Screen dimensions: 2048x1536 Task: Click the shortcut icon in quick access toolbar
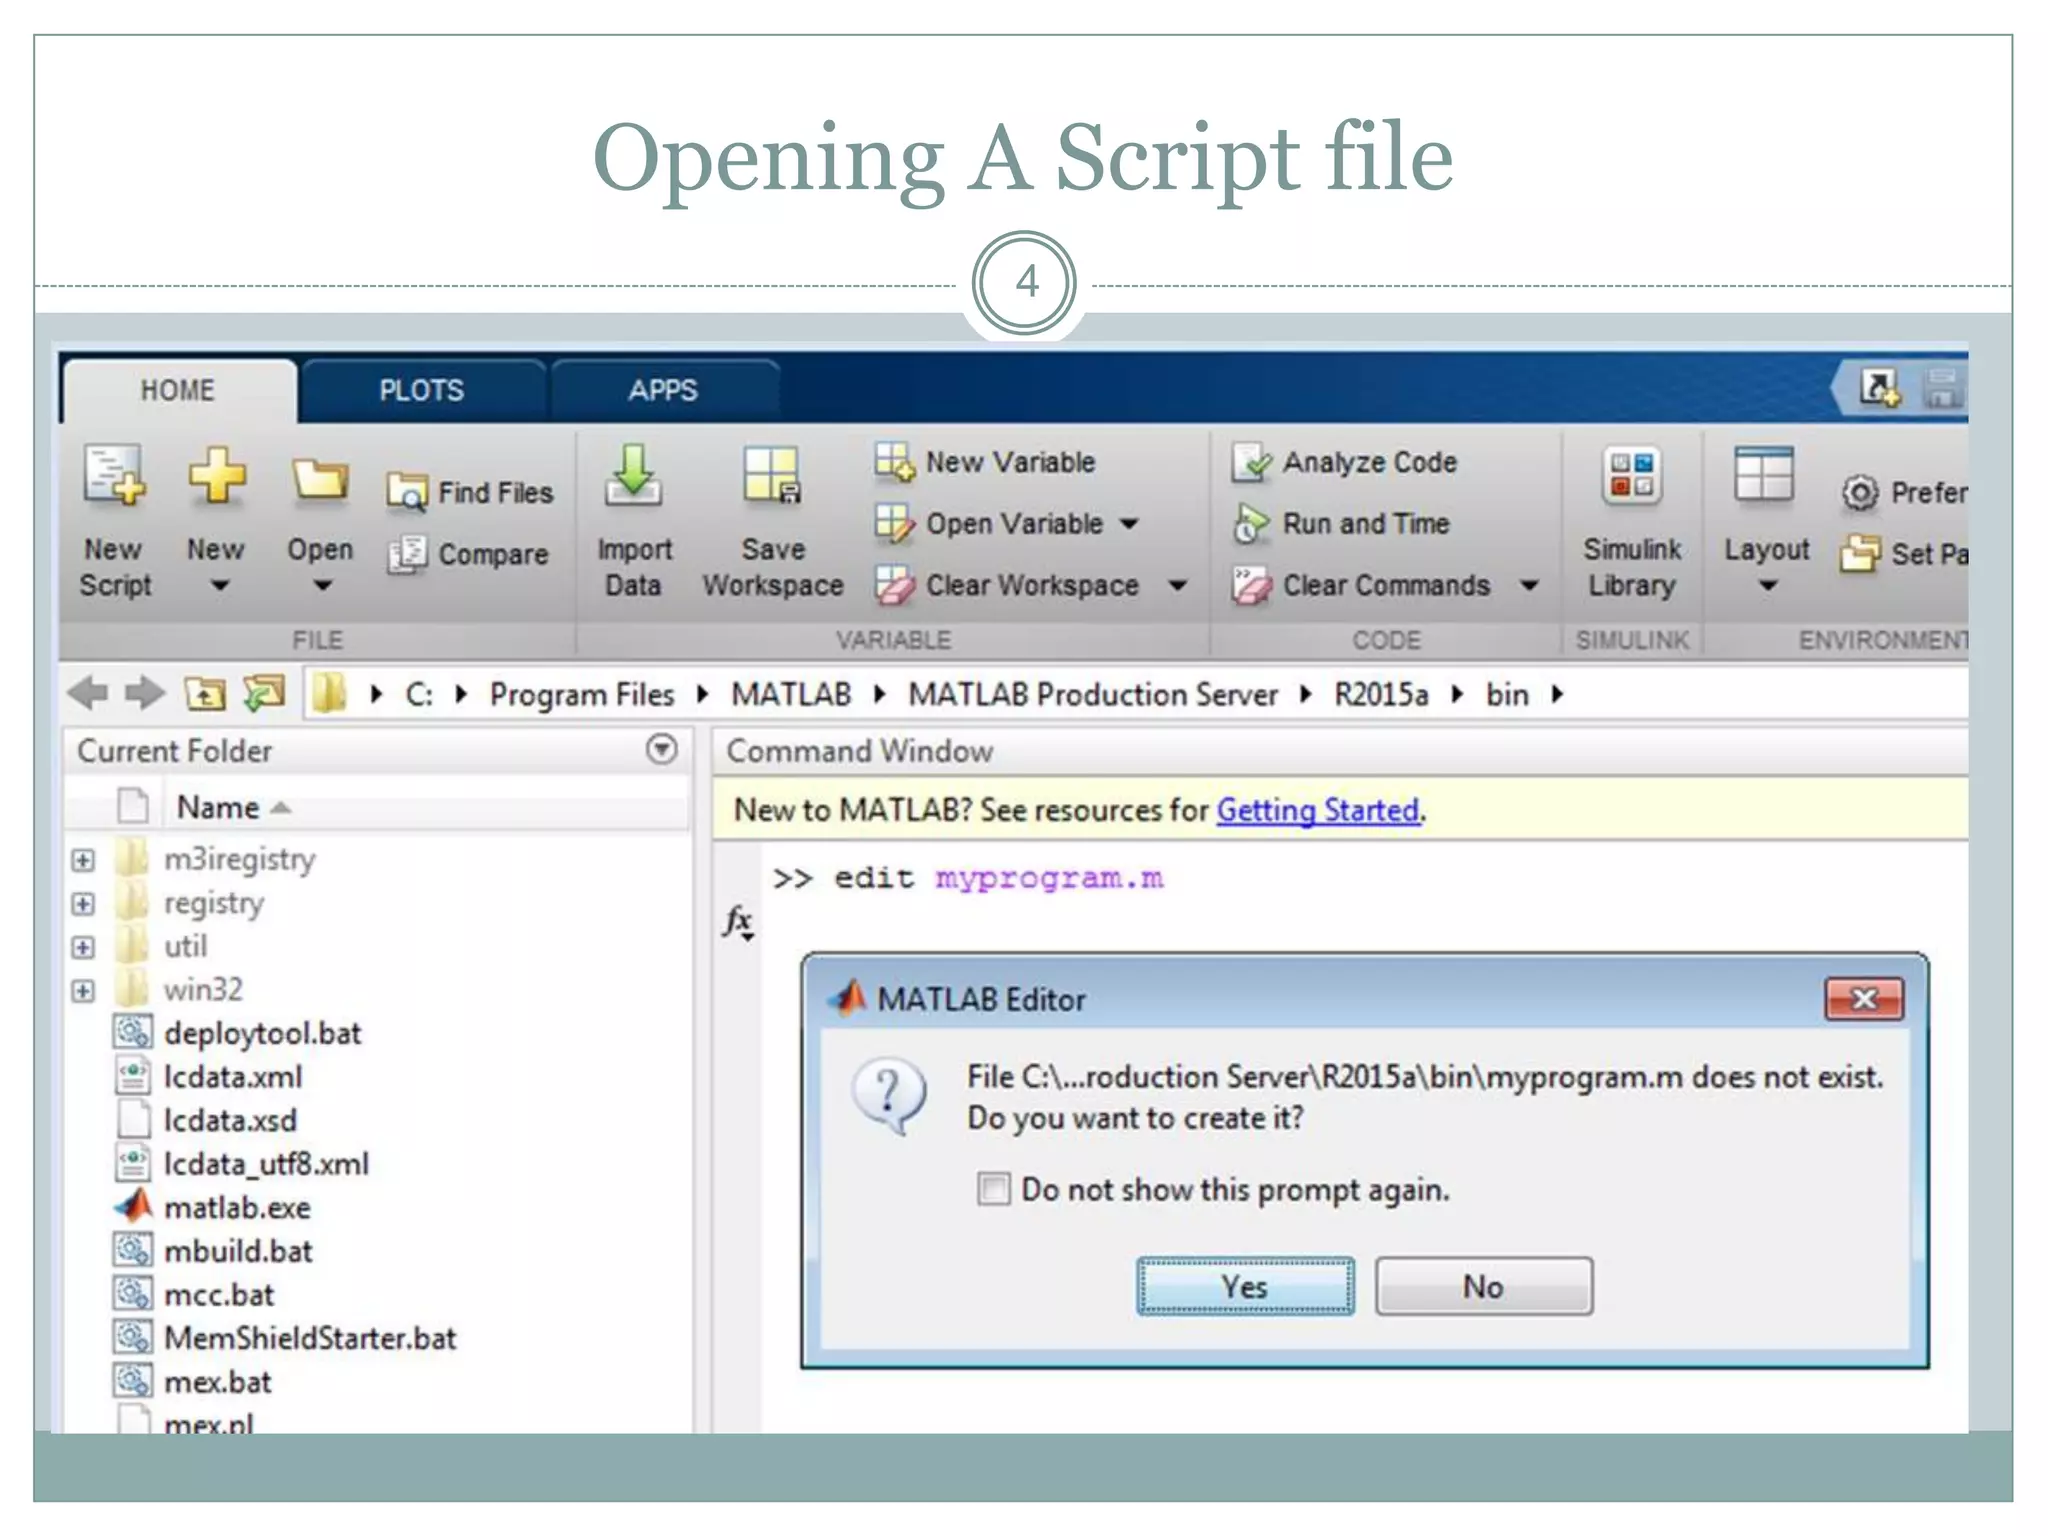tap(1879, 388)
